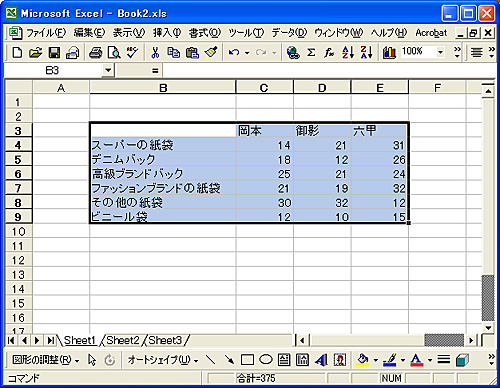The image size is (500, 388).
Task: Open the 図形の調整 dropdown menu
Action: pos(46,360)
